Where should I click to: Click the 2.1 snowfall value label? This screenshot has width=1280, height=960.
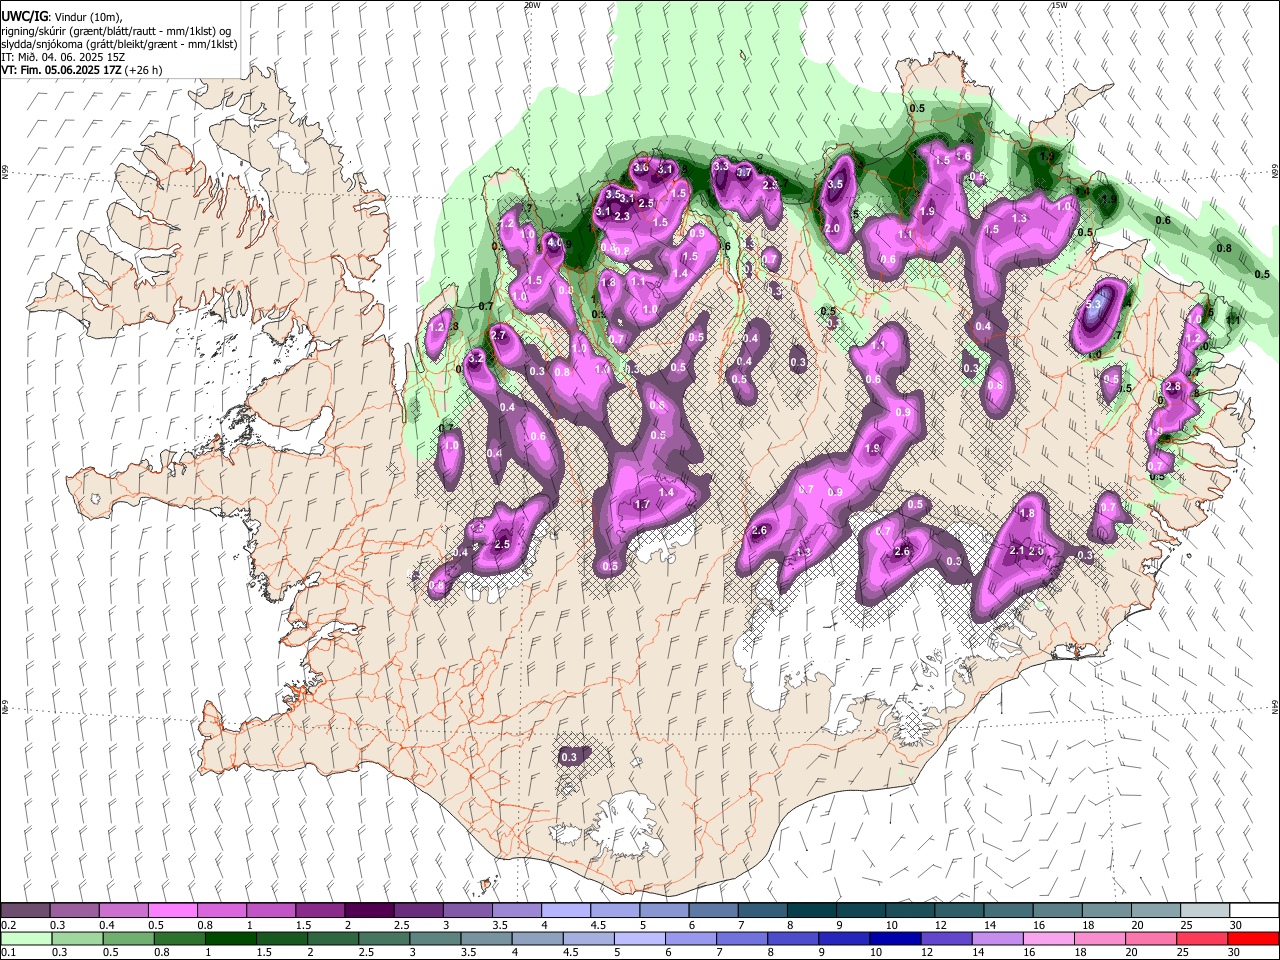(x=1017, y=551)
